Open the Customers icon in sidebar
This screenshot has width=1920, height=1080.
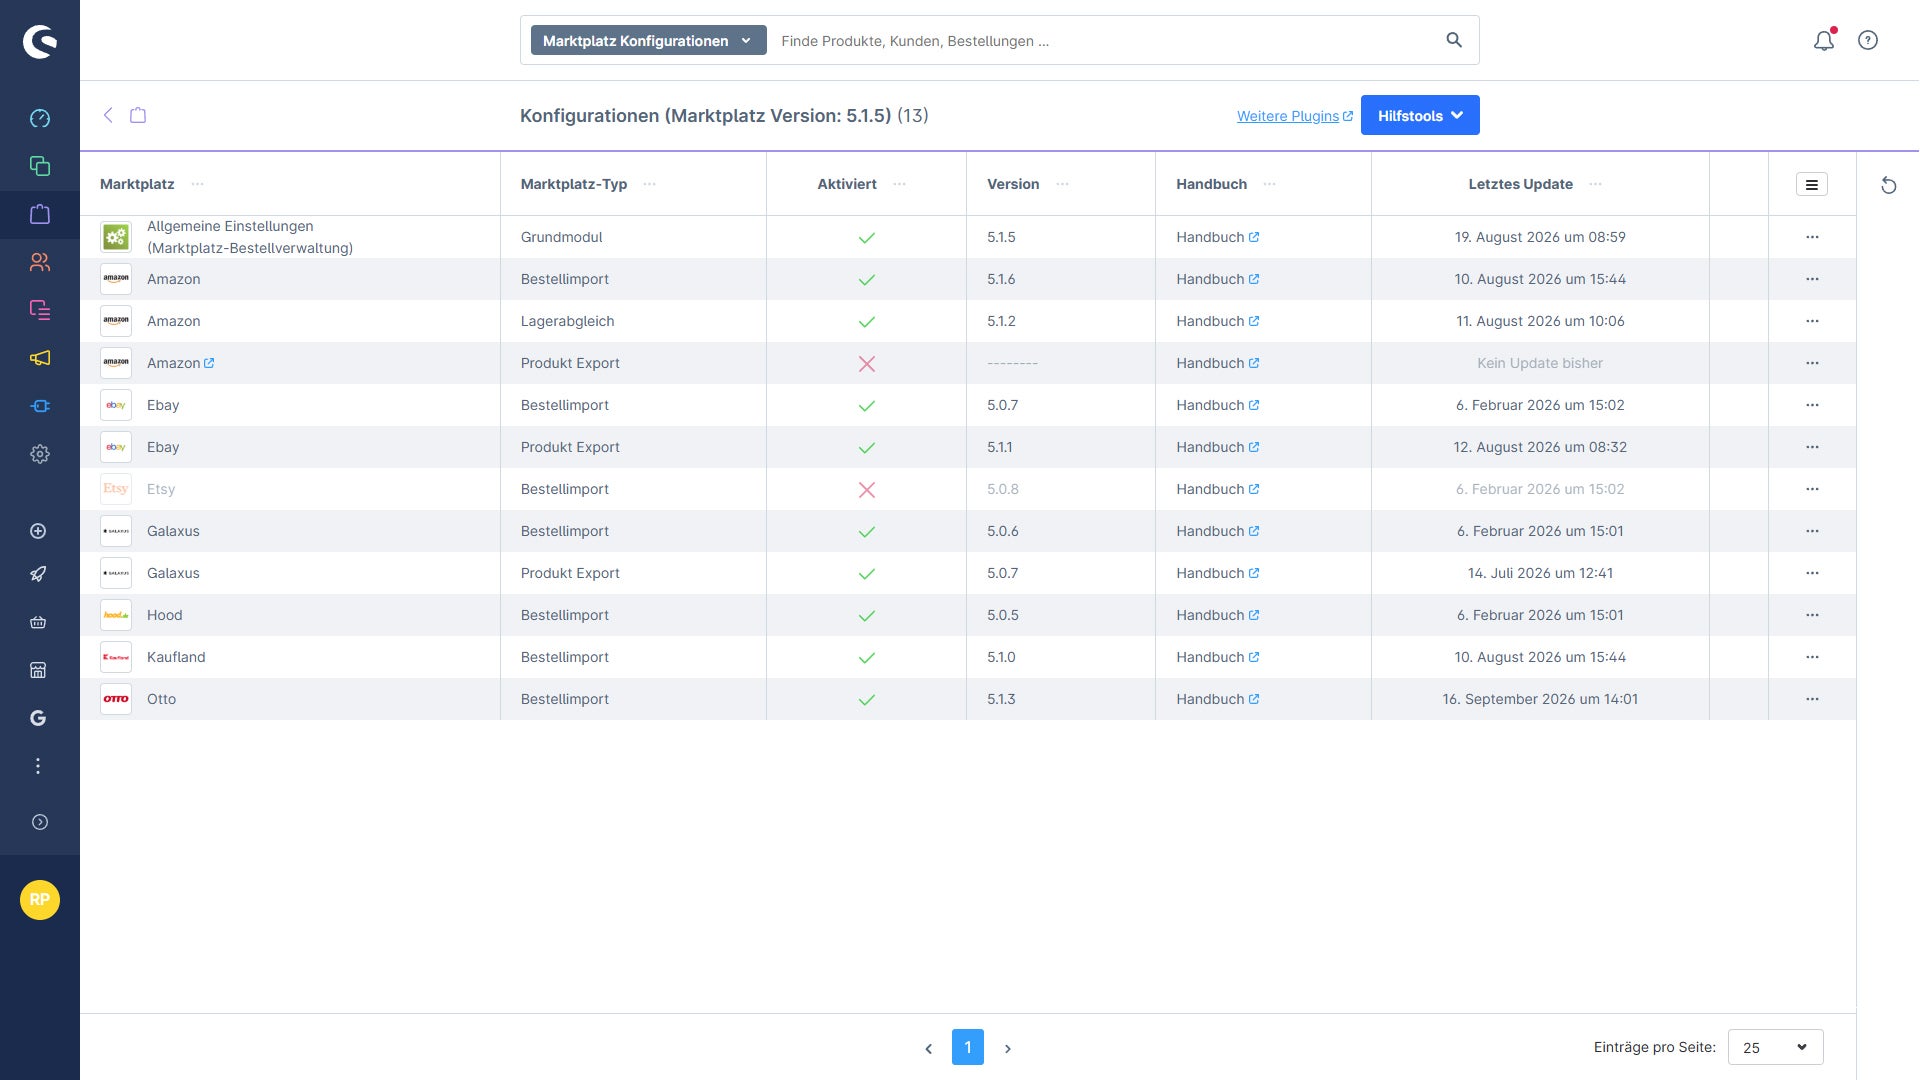(40, 262)
